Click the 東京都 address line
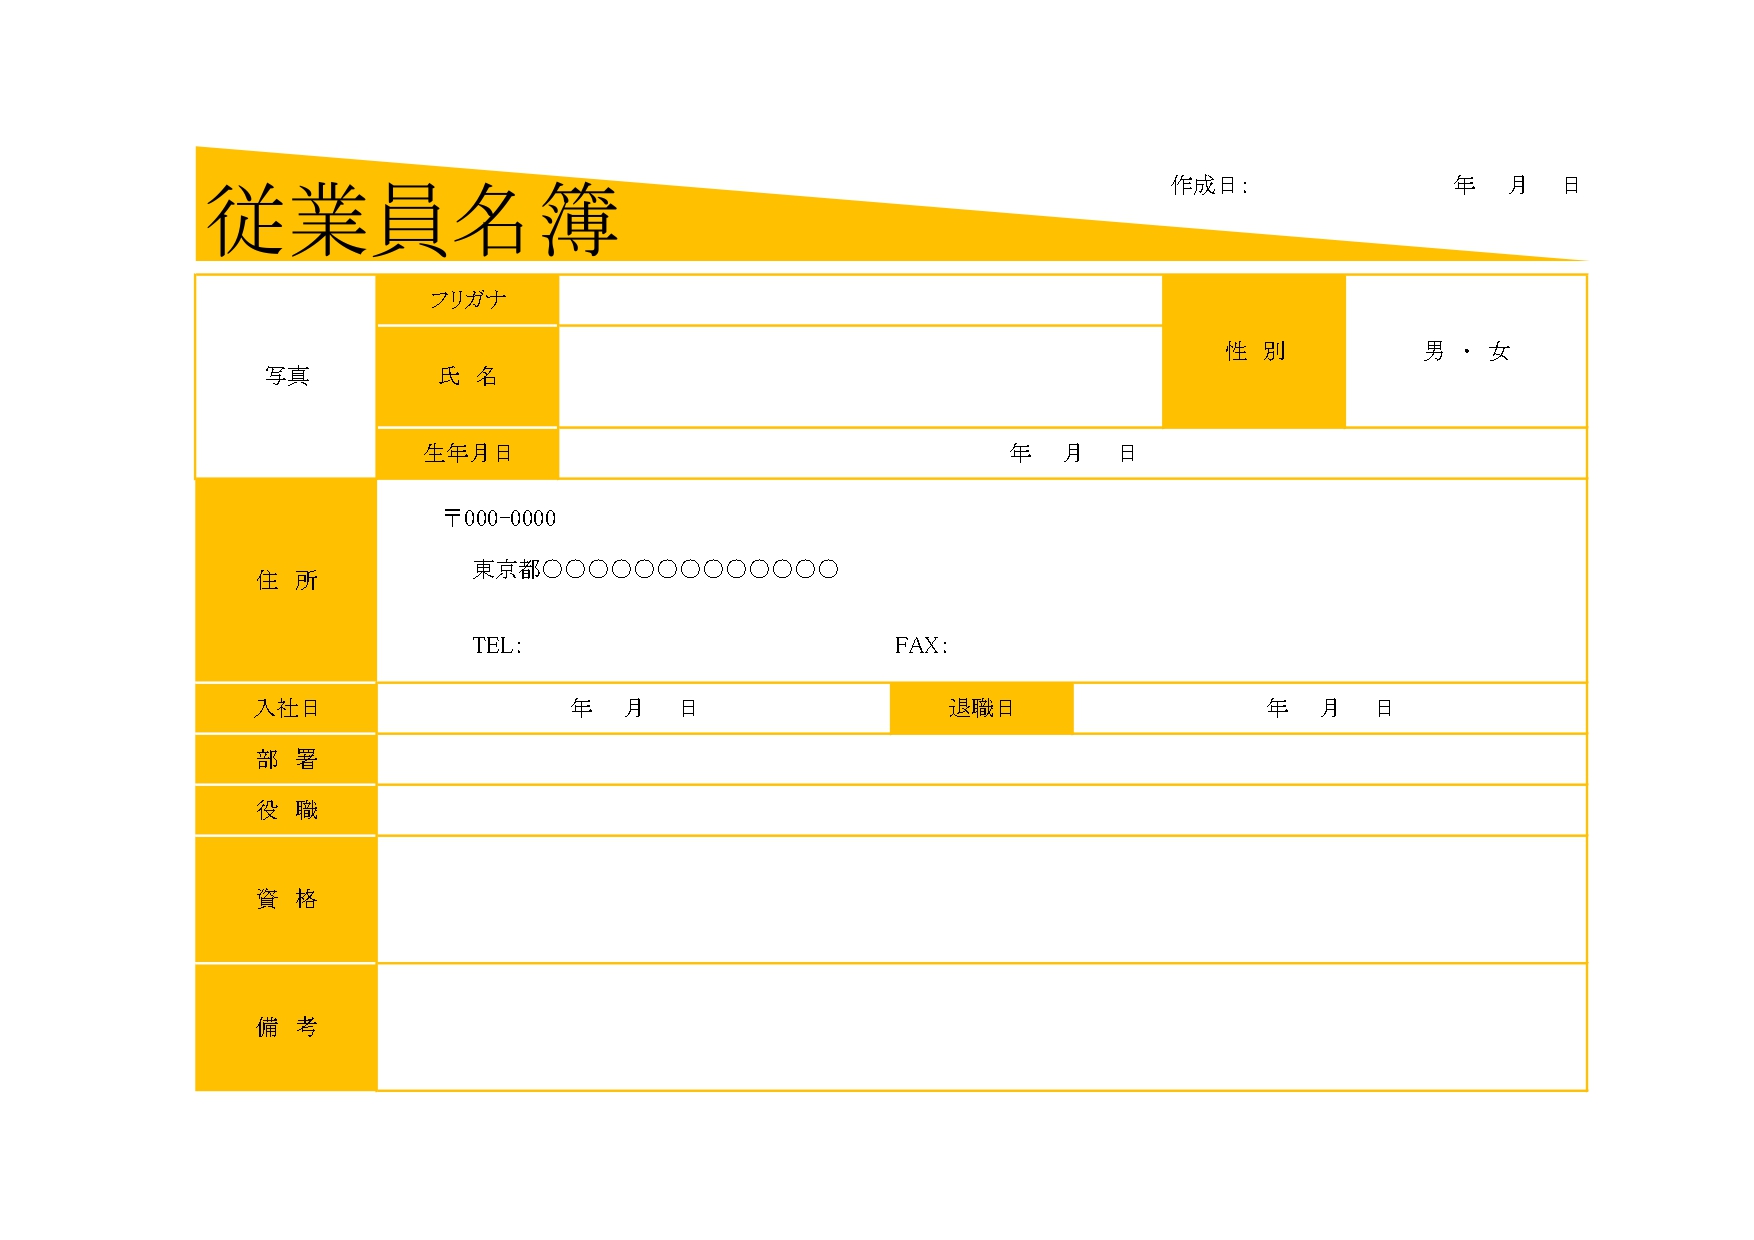 click(x=655, y=569)
